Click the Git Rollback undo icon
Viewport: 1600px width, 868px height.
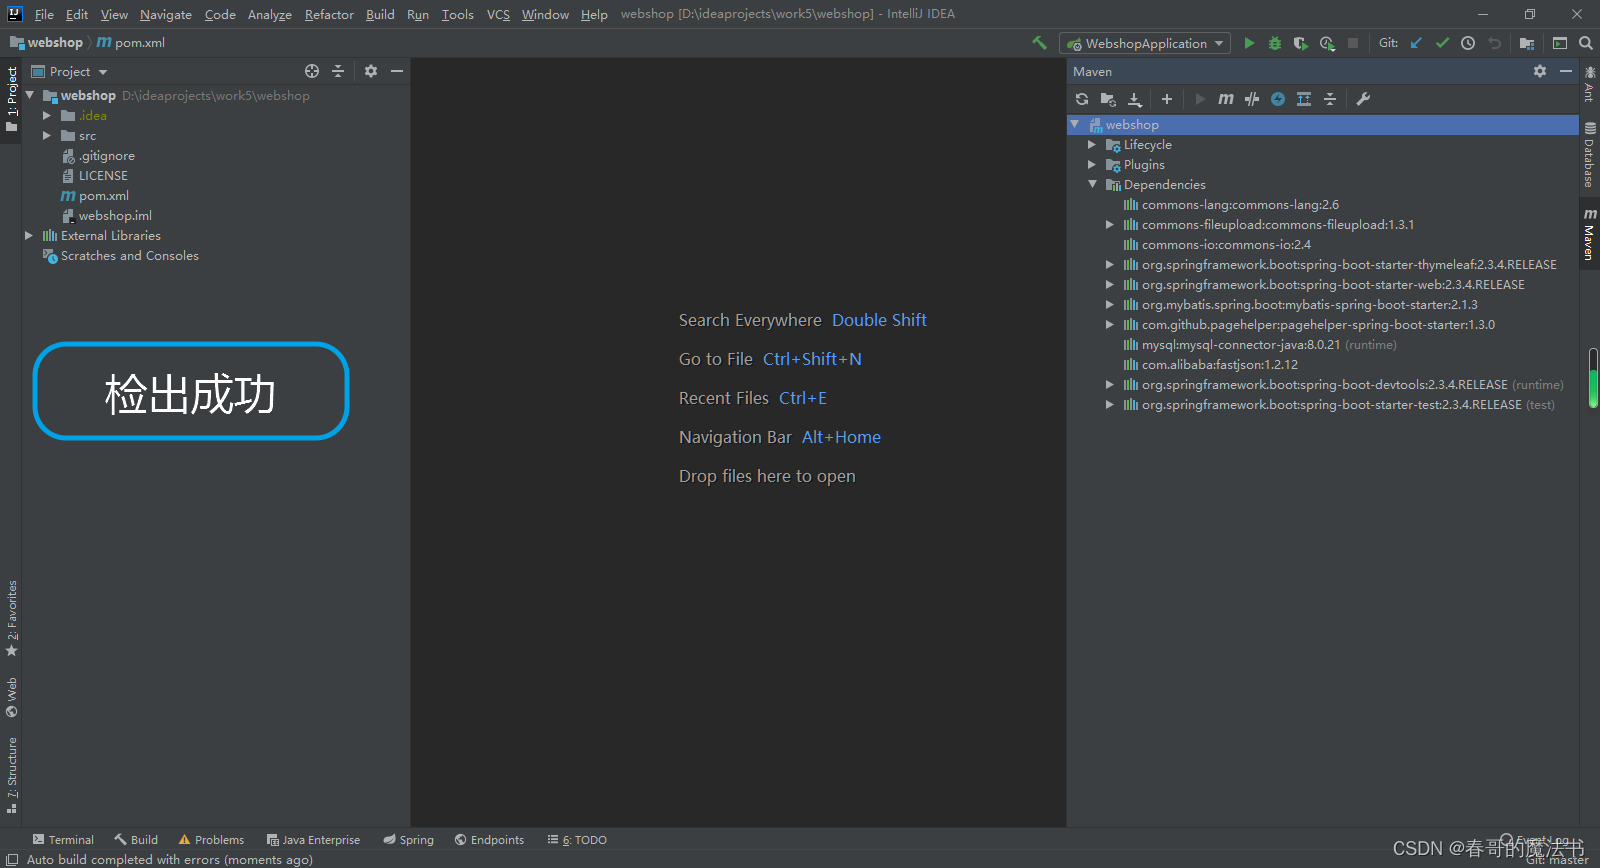1494,43
